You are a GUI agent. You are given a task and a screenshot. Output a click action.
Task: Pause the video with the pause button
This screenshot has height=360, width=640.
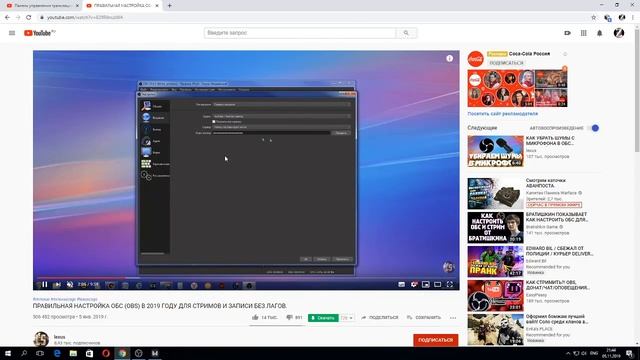coord(45,284)
